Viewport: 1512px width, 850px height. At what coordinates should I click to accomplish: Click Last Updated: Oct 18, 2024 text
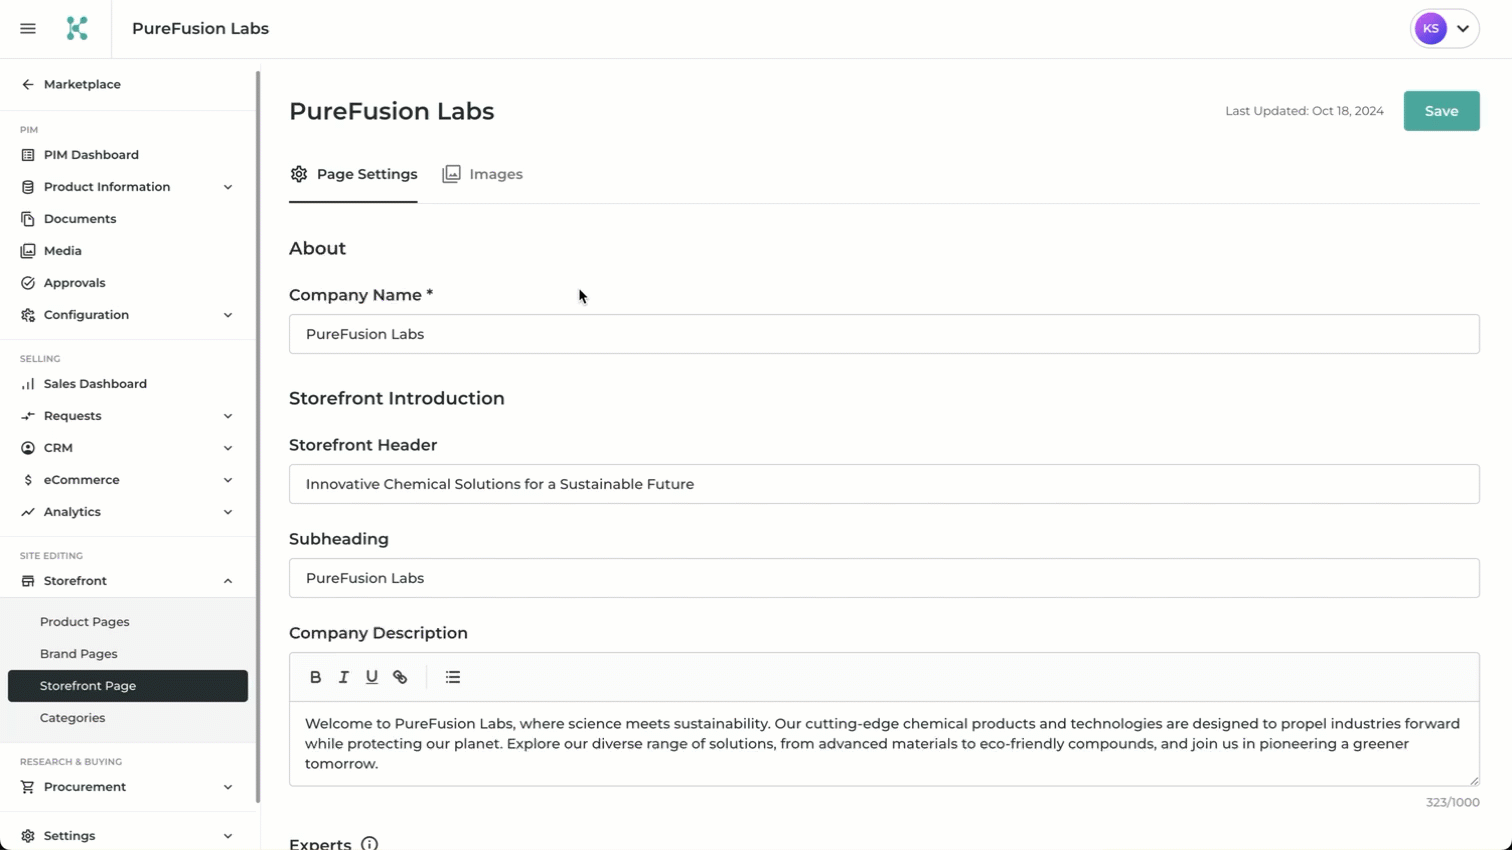[x=1304, y=111]
